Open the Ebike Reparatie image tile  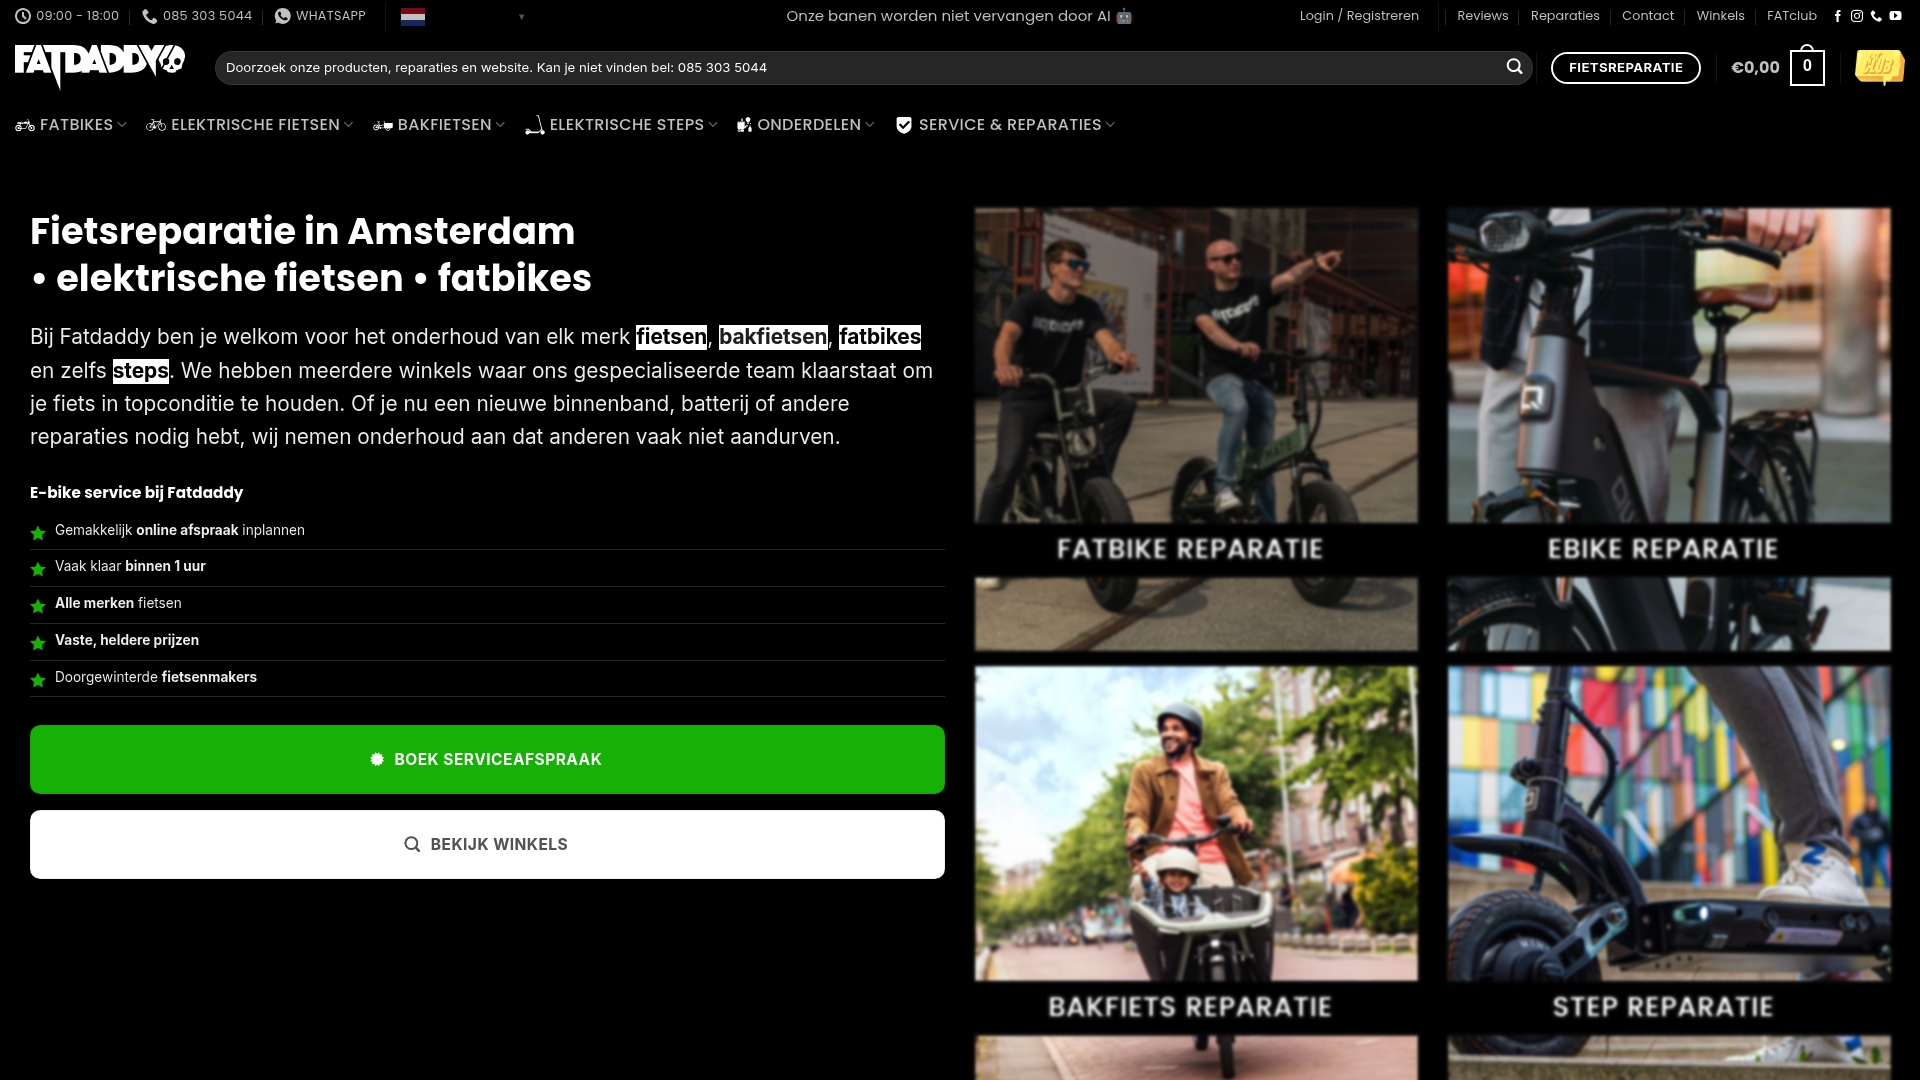1669,429
